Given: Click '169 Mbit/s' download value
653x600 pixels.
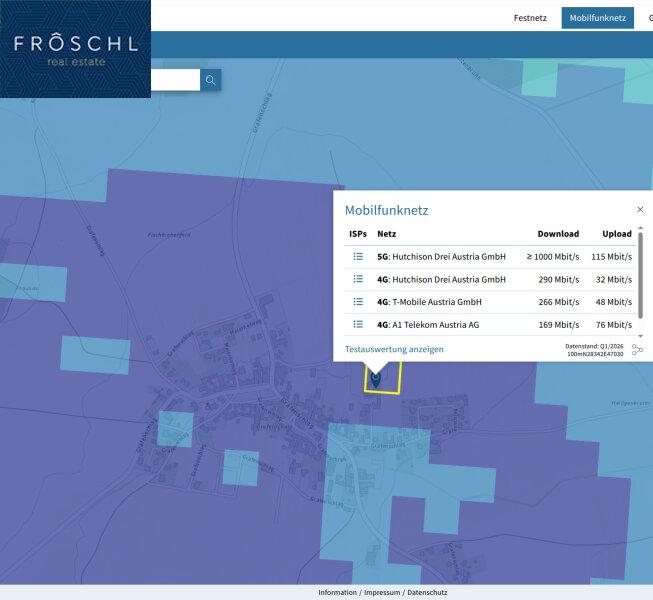Looking at the screenshot, I should coord(558,324).
